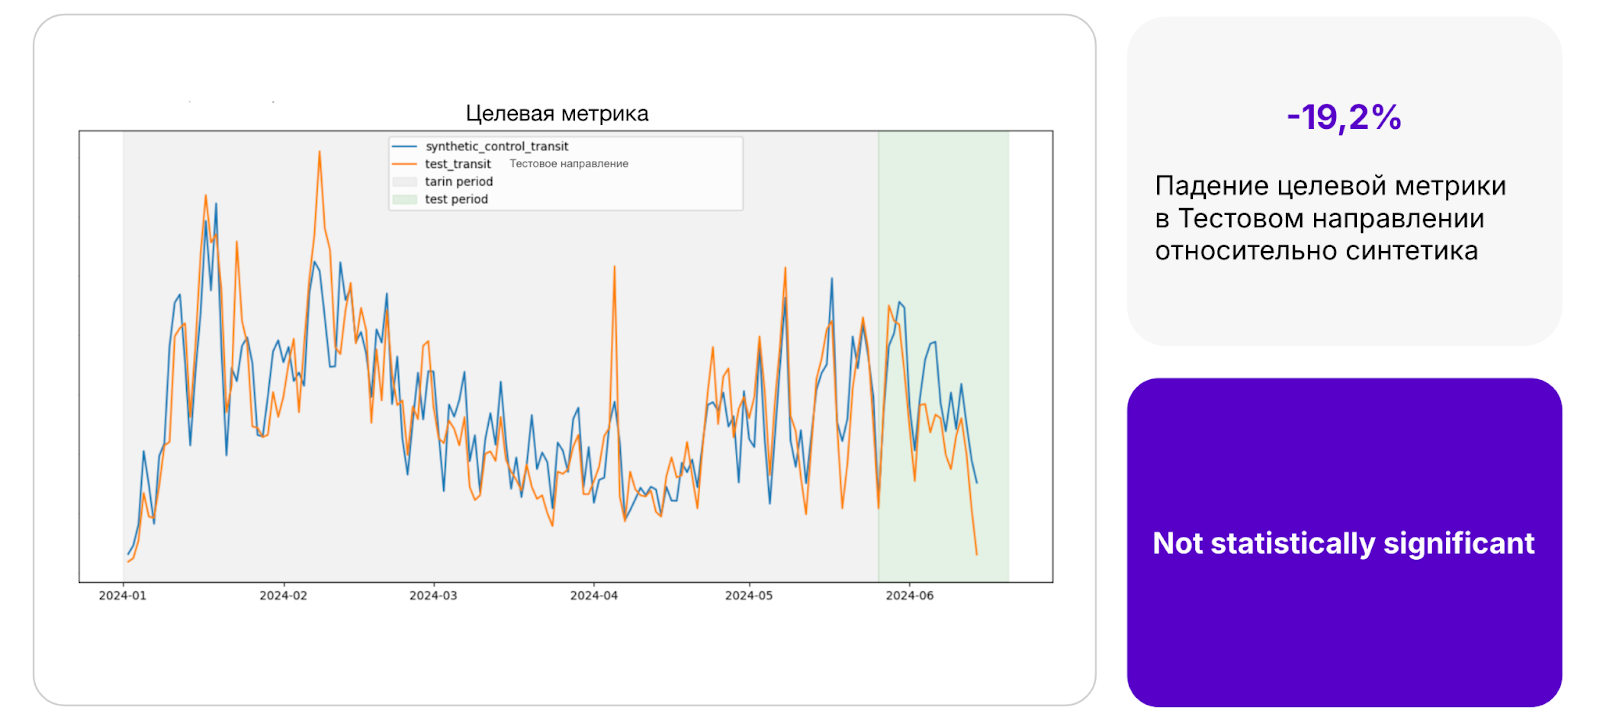Click gray tarin period legend swatch
Screen dimensions: 1600x723
point(404,182)
